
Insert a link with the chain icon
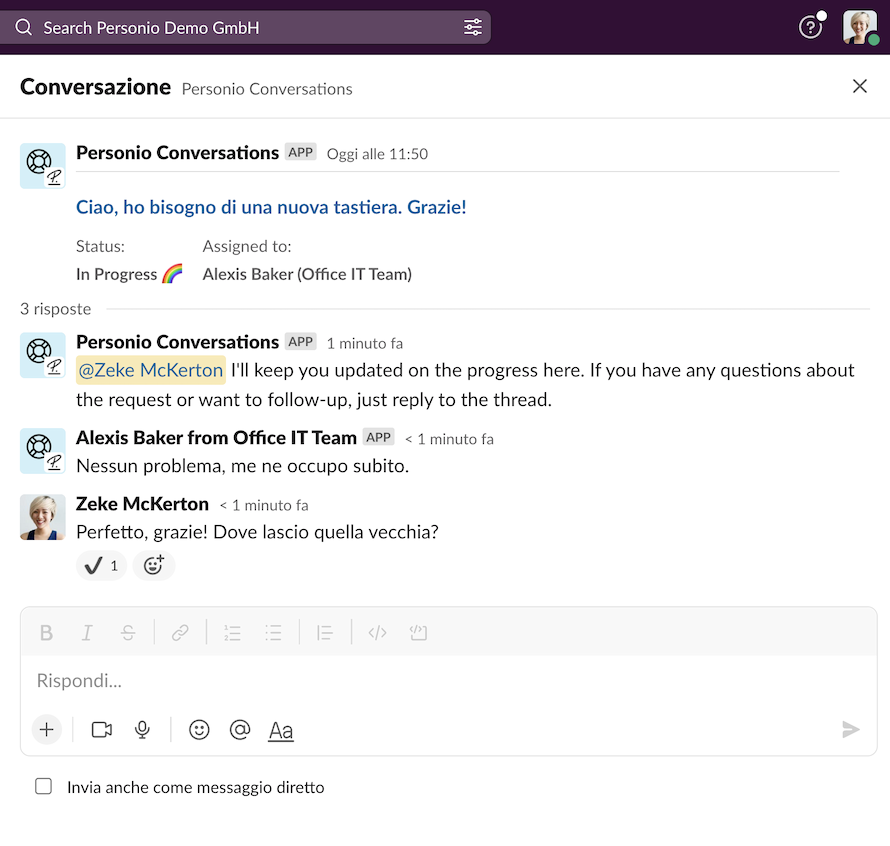click(180, 633)
